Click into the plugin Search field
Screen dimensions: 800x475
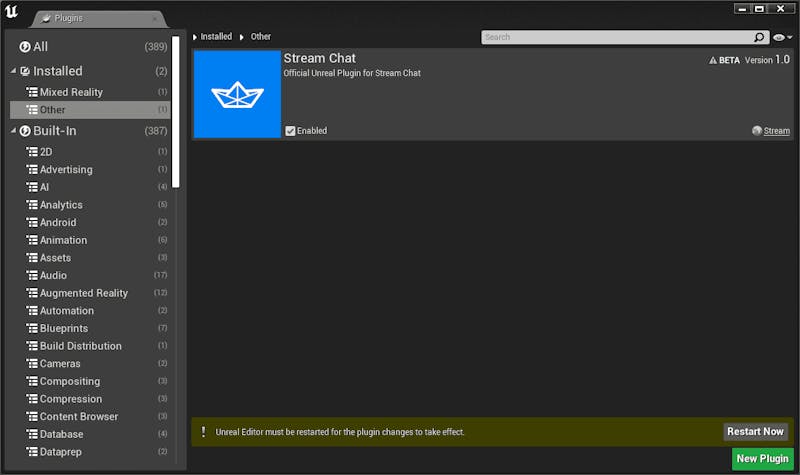click(x=615, y=37)
